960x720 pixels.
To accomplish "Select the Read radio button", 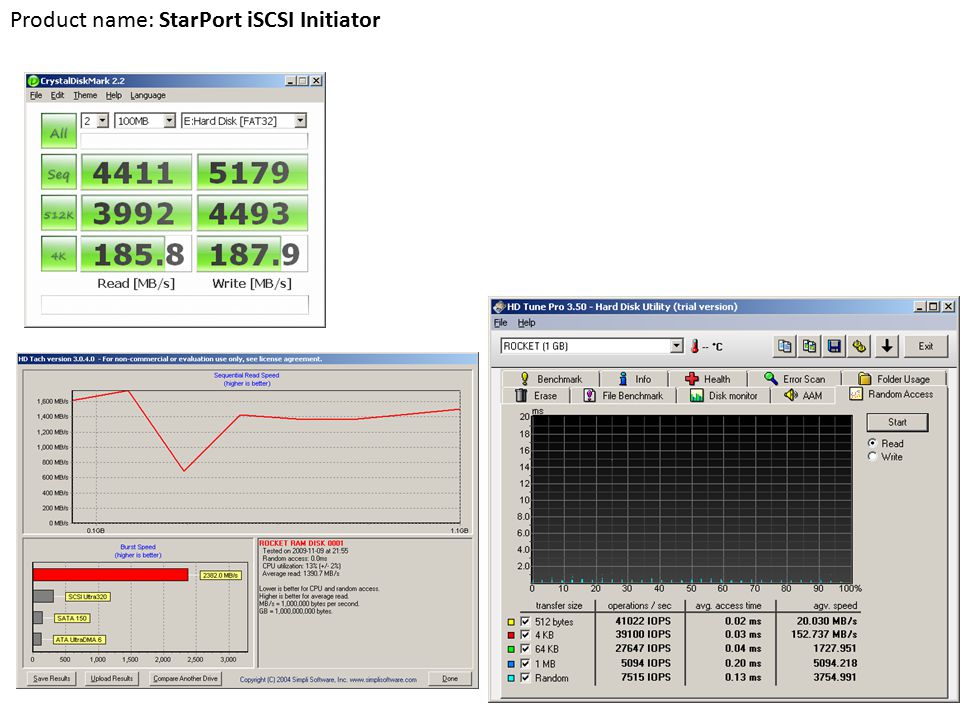I will point(872,443).
